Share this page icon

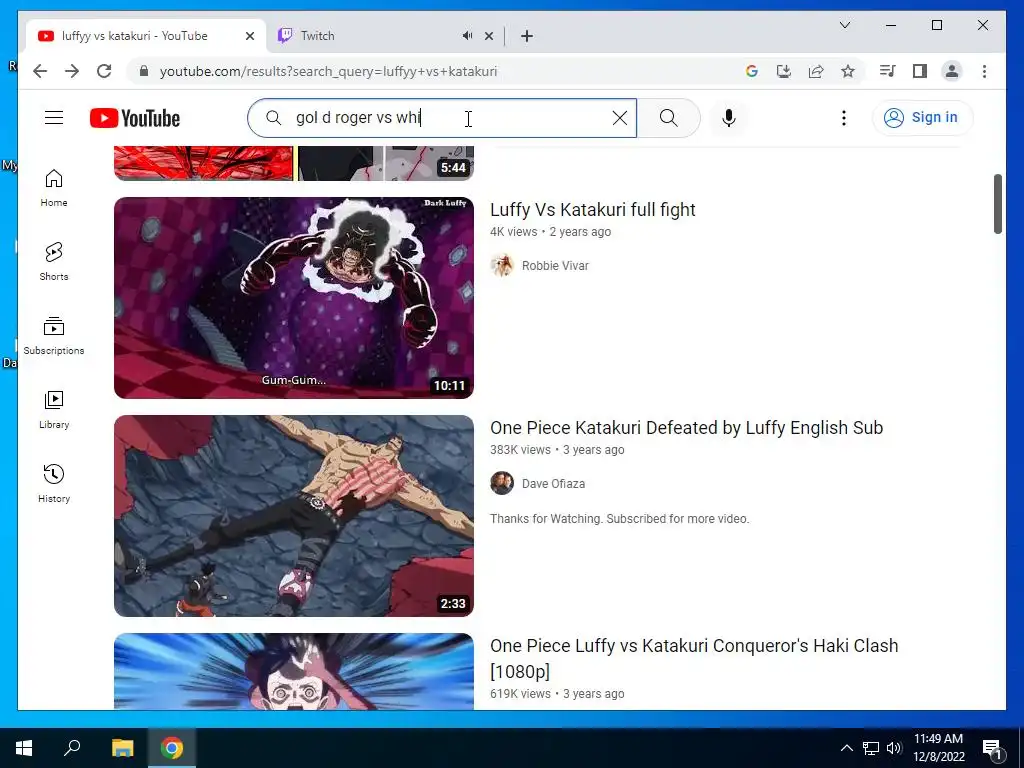(x=816, y=71)
